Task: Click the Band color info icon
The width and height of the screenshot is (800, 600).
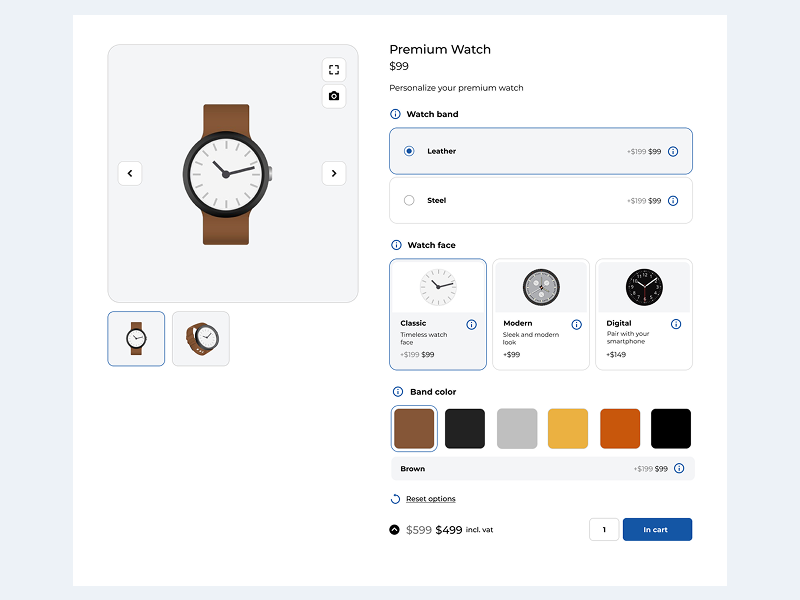Action: [399, 391]
